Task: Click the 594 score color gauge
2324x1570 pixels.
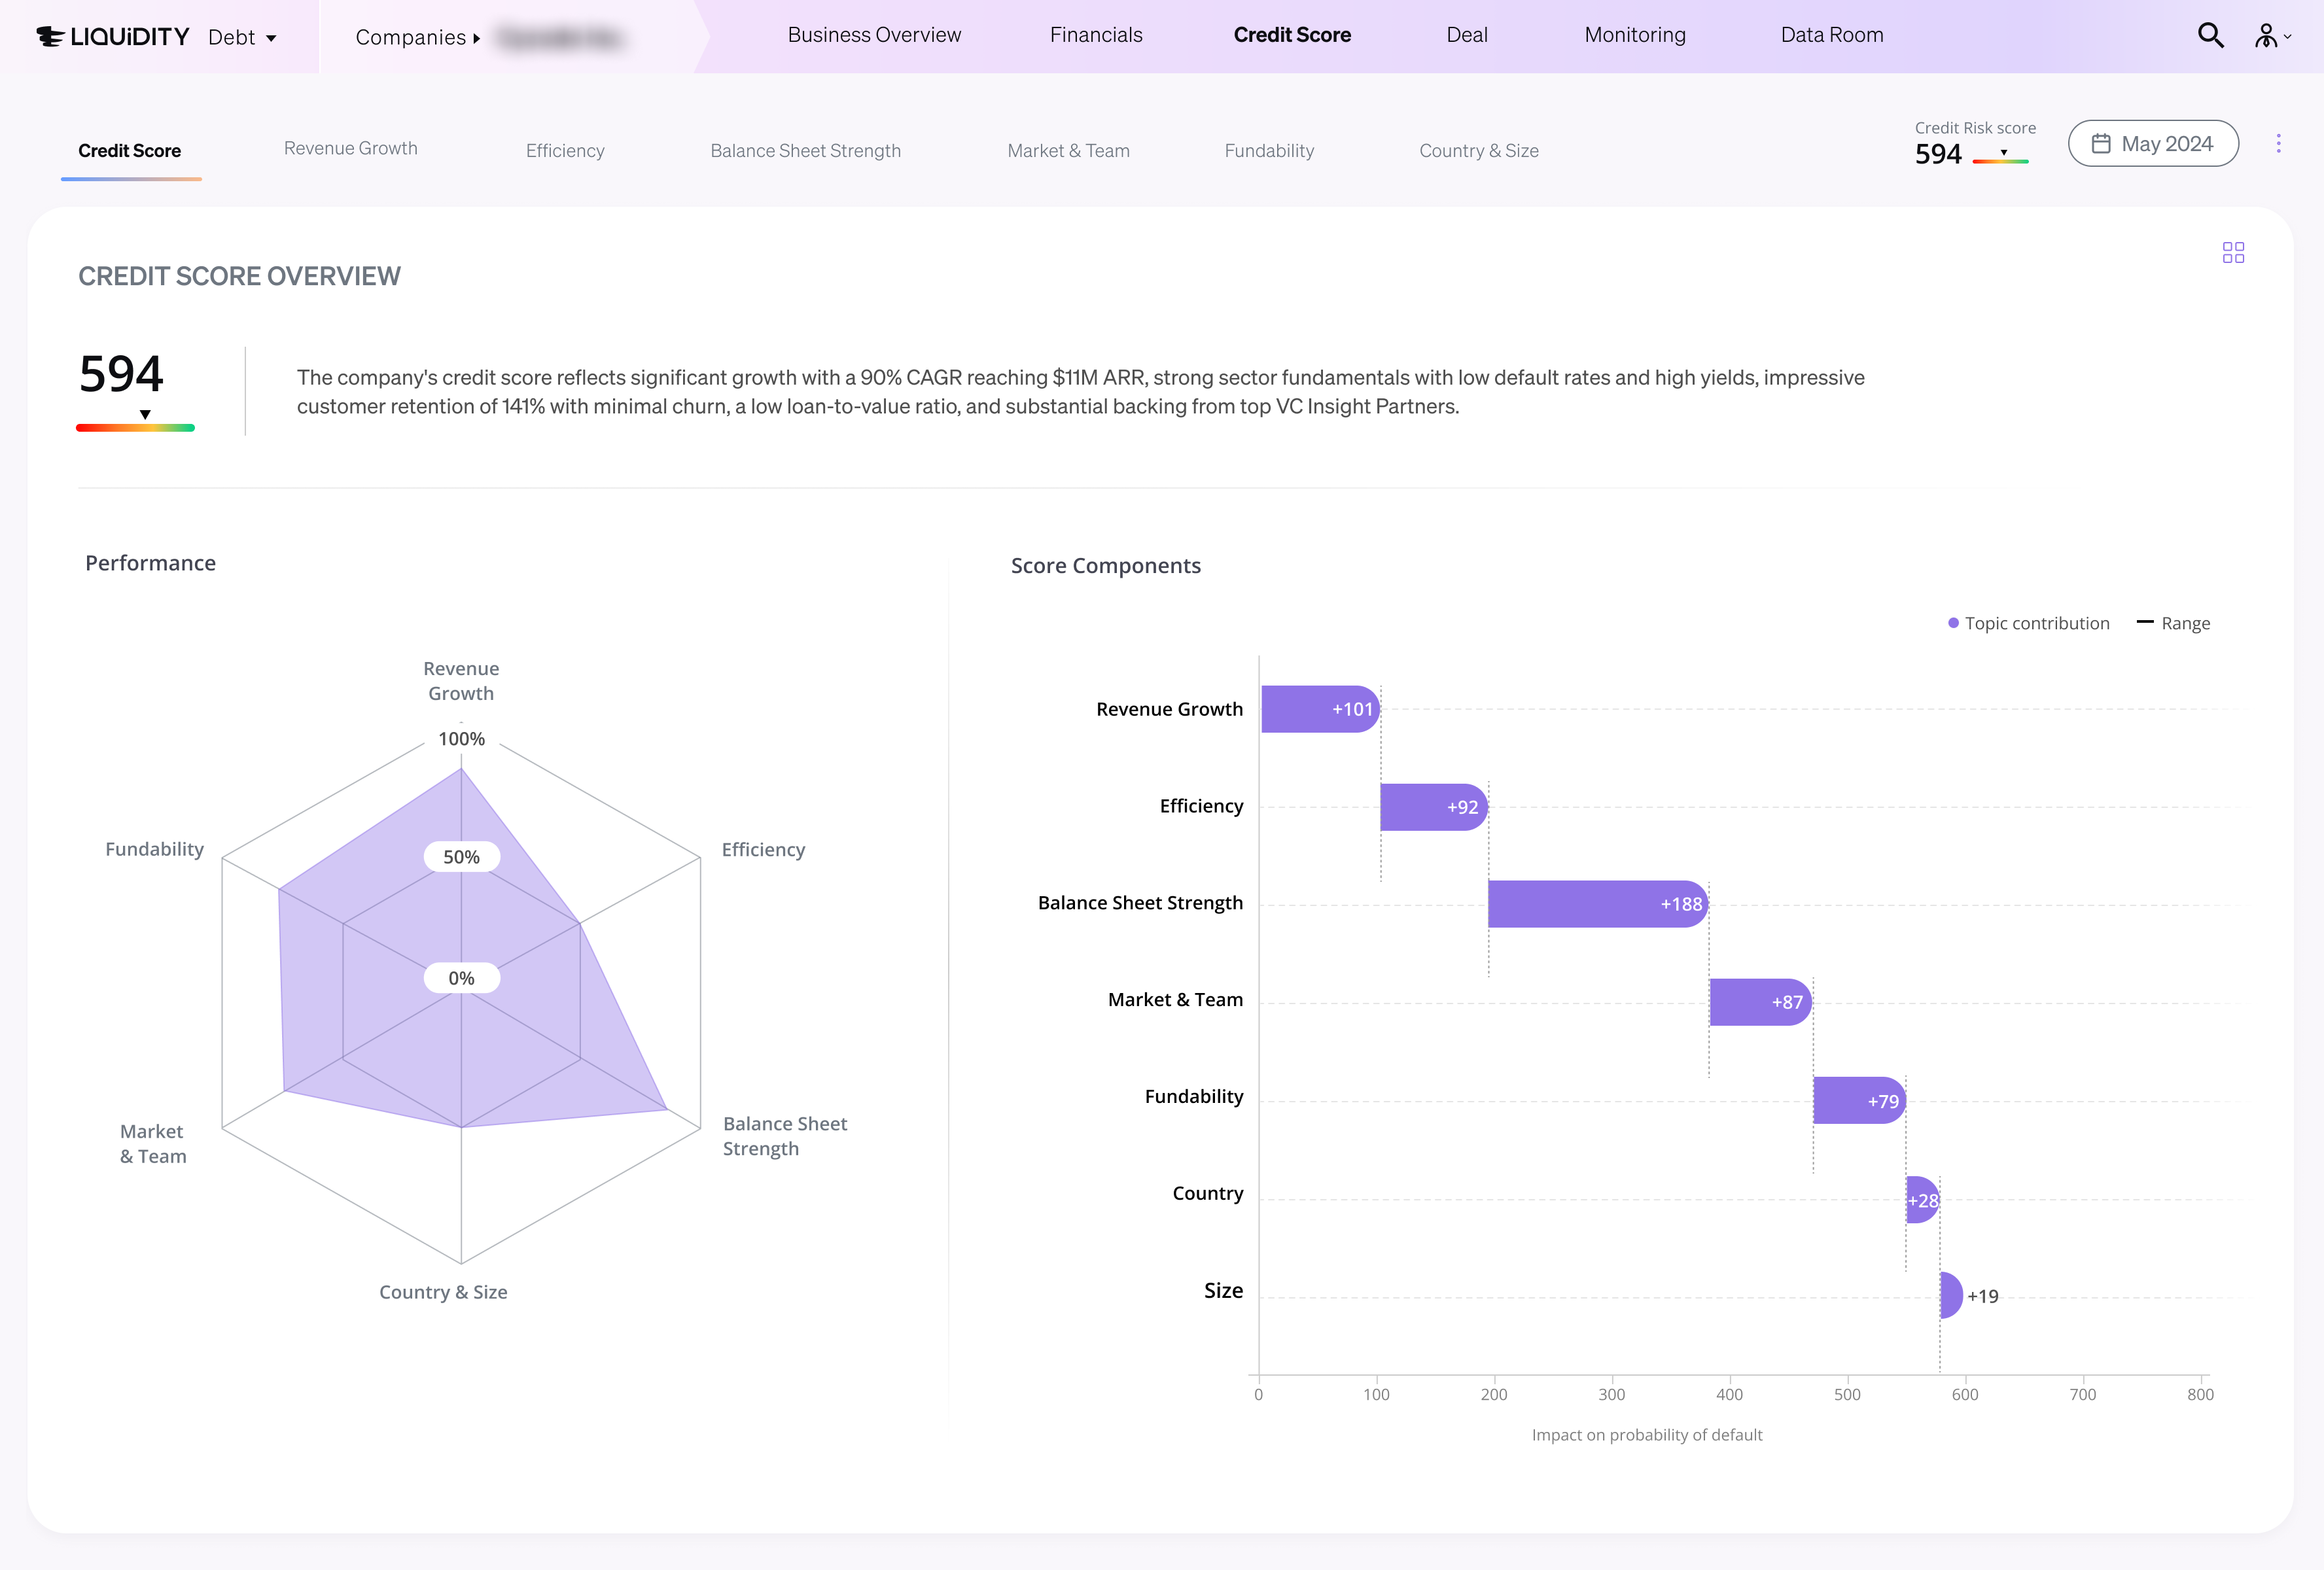Action: (x=135, y=427)
